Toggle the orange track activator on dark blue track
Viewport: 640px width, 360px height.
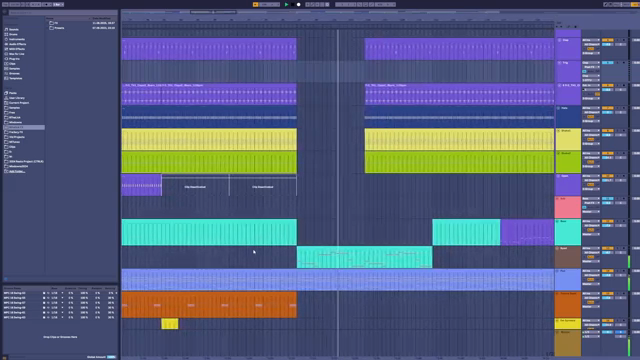[607, 108]
